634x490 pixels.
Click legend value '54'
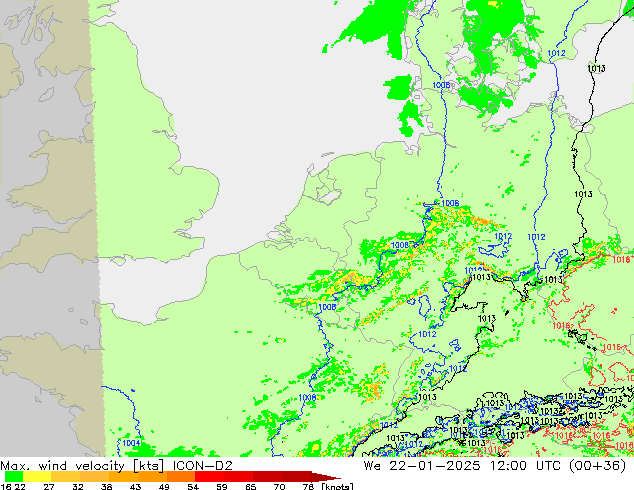[x=193, y=486]
